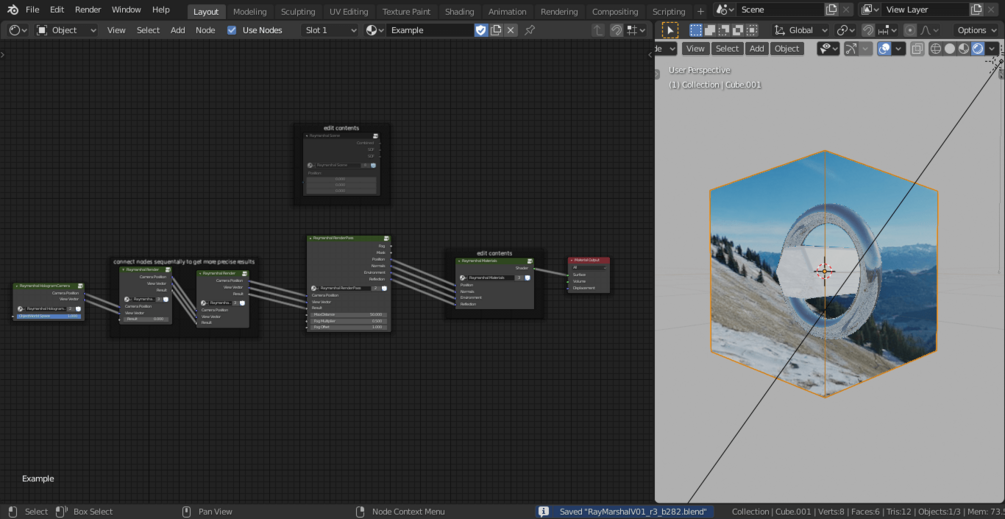Click the Blender logo menu icon
This screenshot has height=519, width=1005.
13,10
